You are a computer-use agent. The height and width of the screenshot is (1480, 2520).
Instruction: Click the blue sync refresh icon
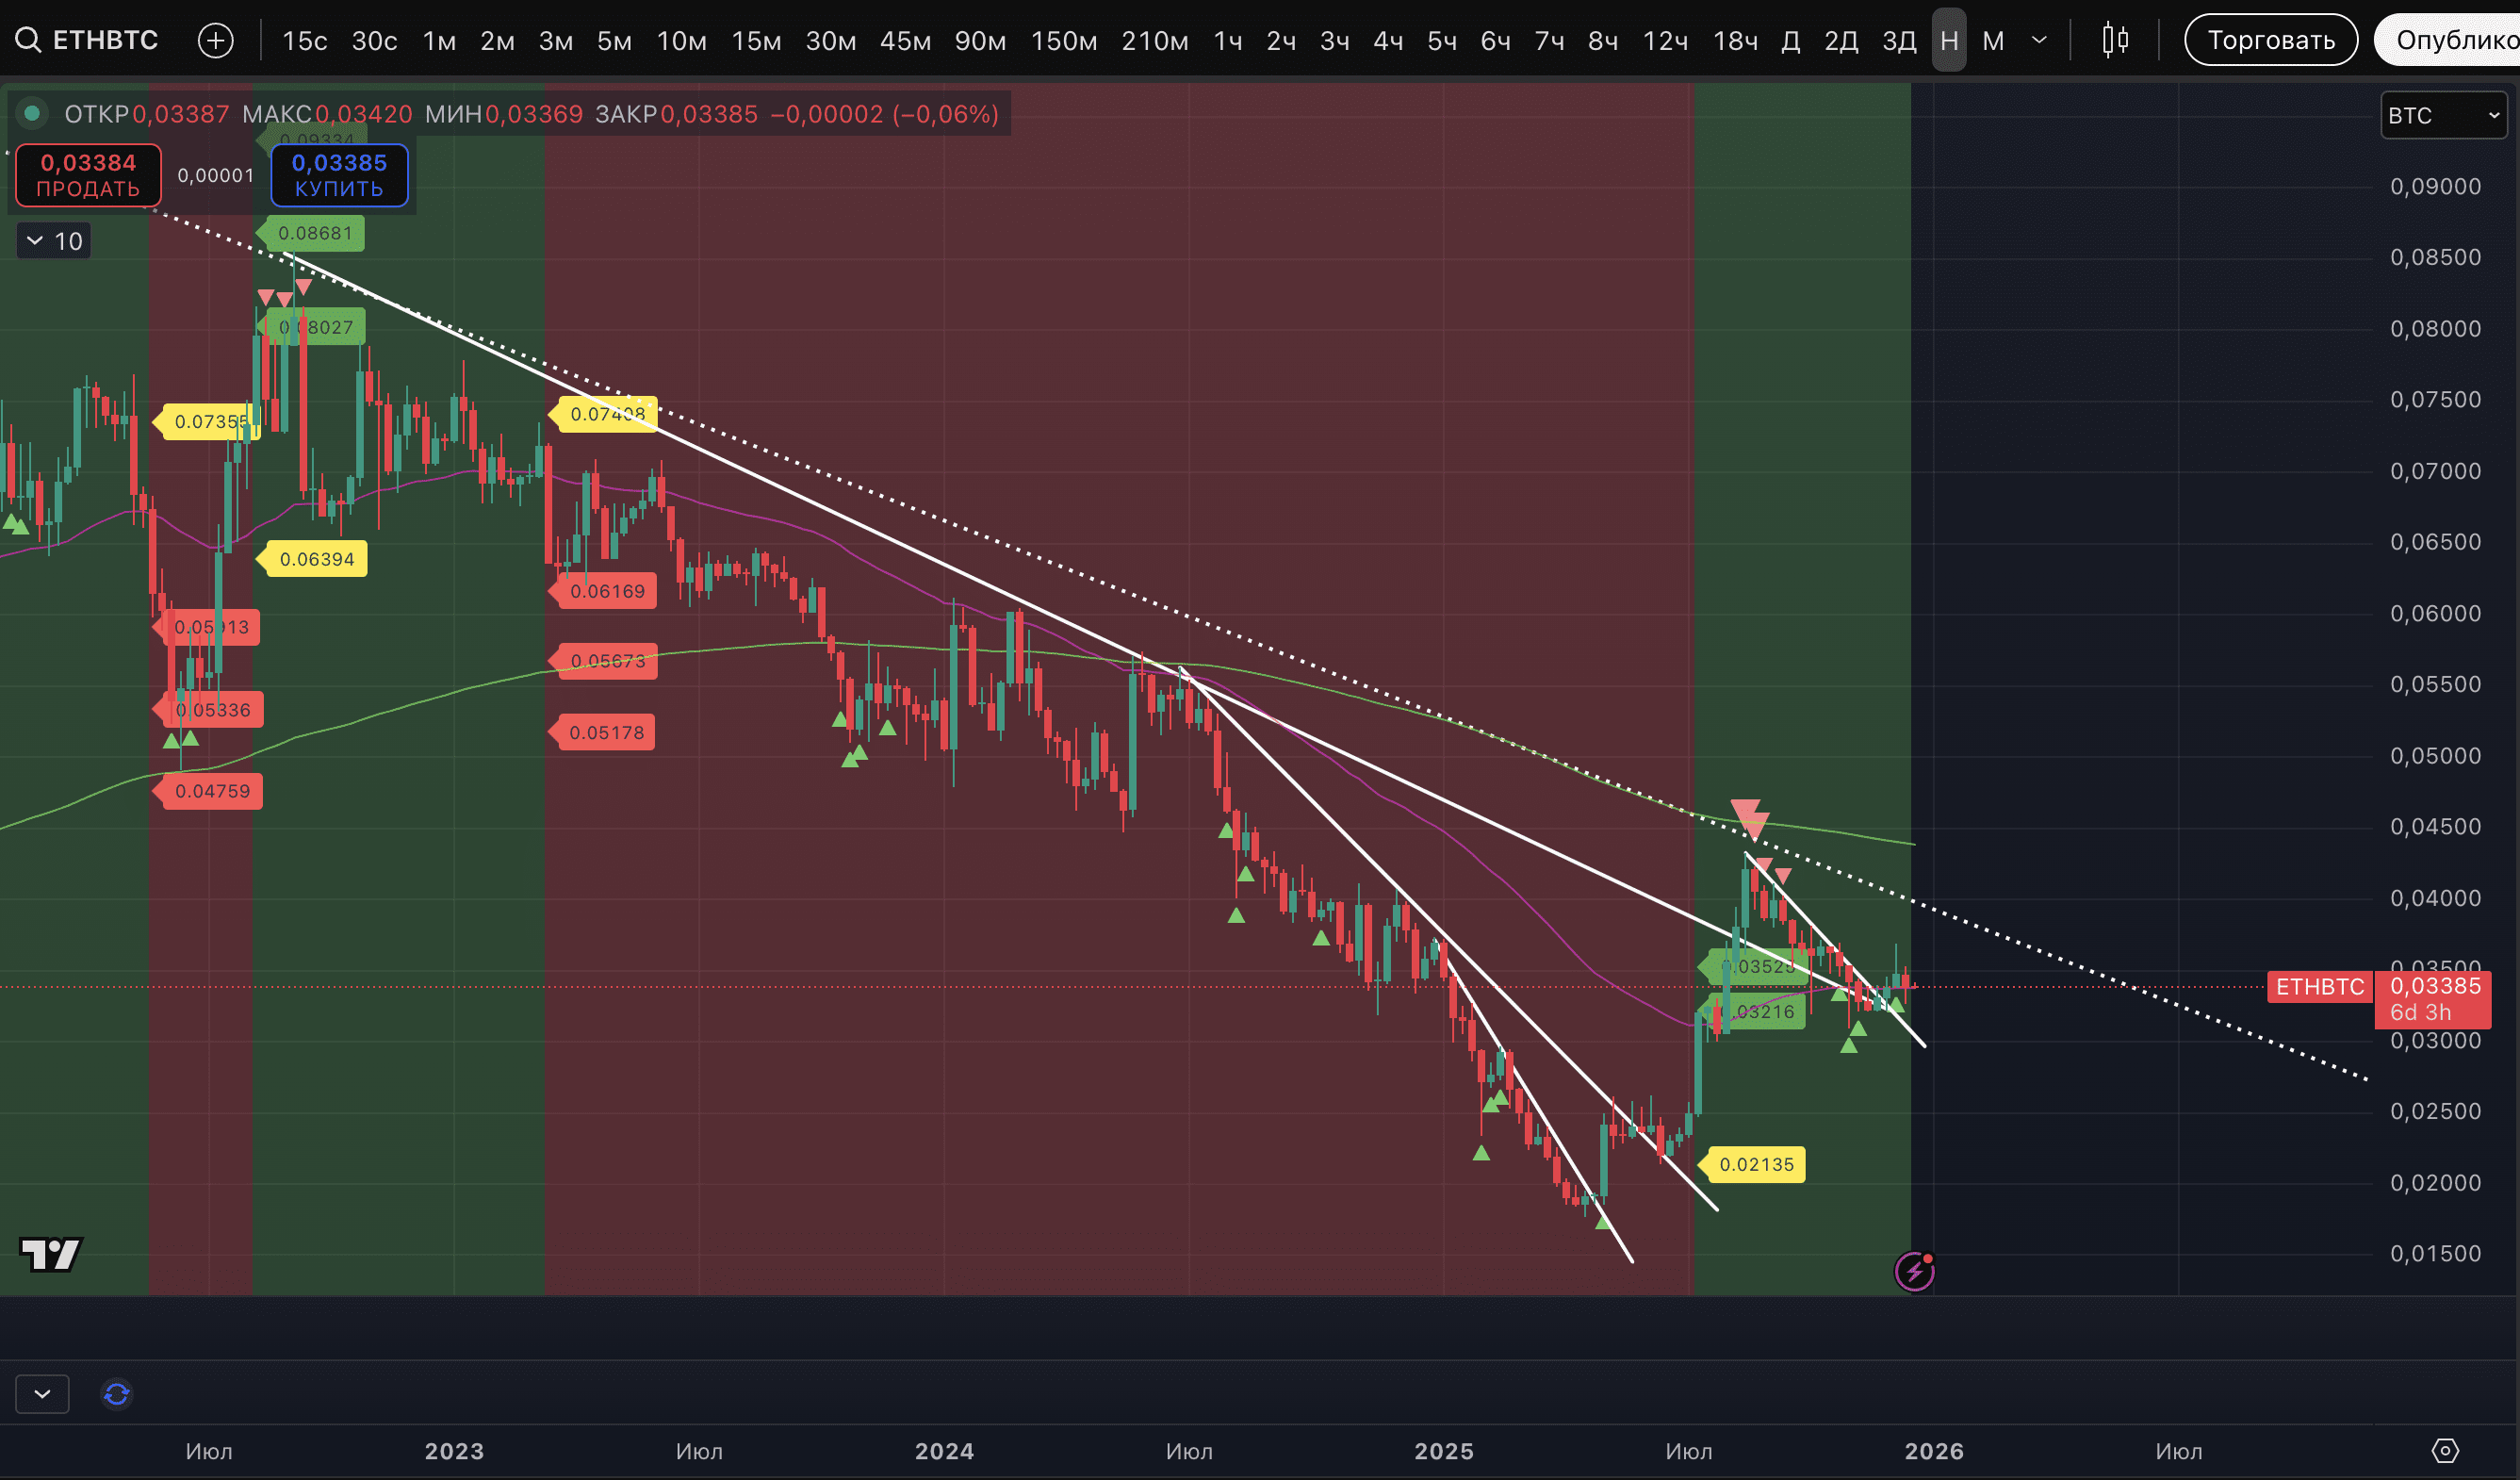coord(117,1393)
